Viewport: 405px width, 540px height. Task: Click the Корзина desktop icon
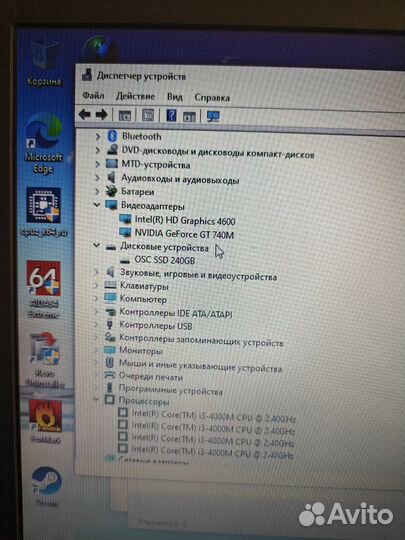(44, 63)
